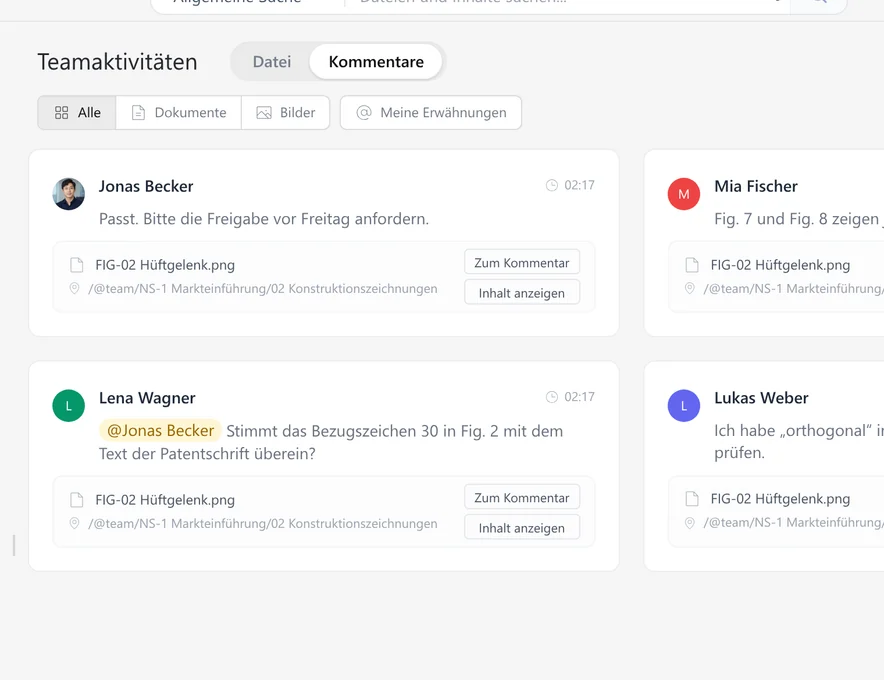Show Meine Erwähnungen only
884x680 pixels.
pyautogui.click(x=431, y=113)
